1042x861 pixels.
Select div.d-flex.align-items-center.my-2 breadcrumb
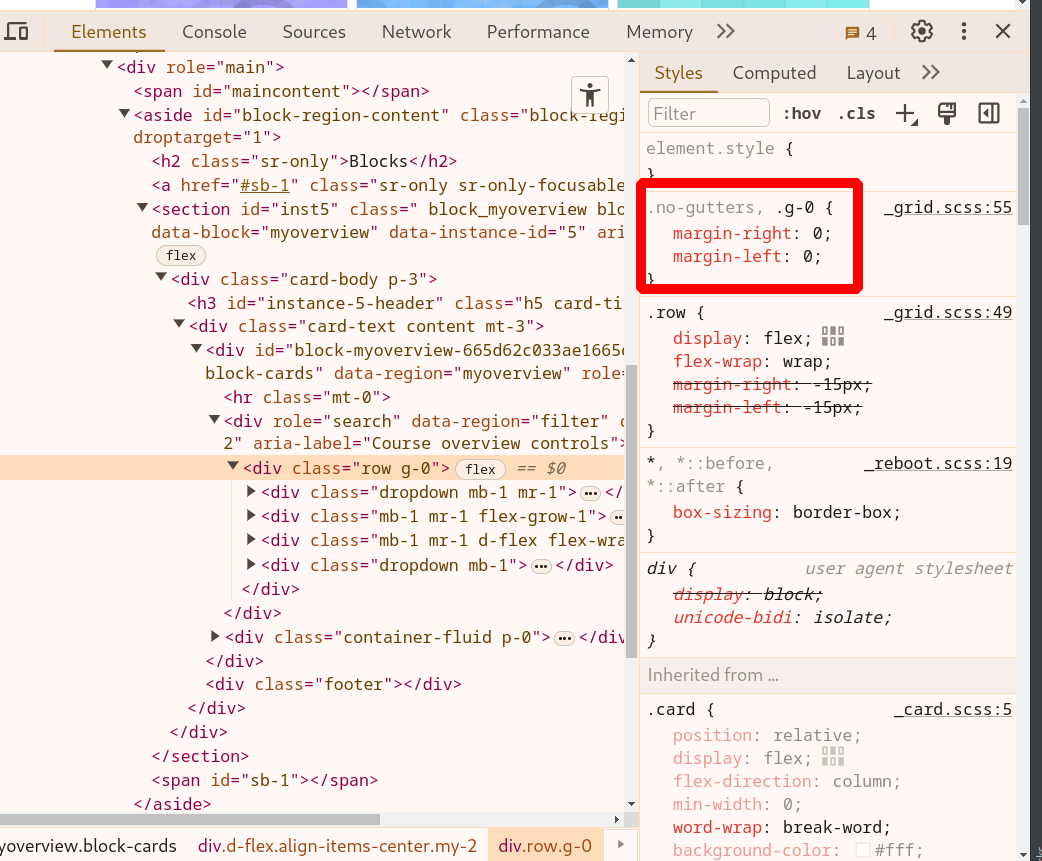[338, 846]
